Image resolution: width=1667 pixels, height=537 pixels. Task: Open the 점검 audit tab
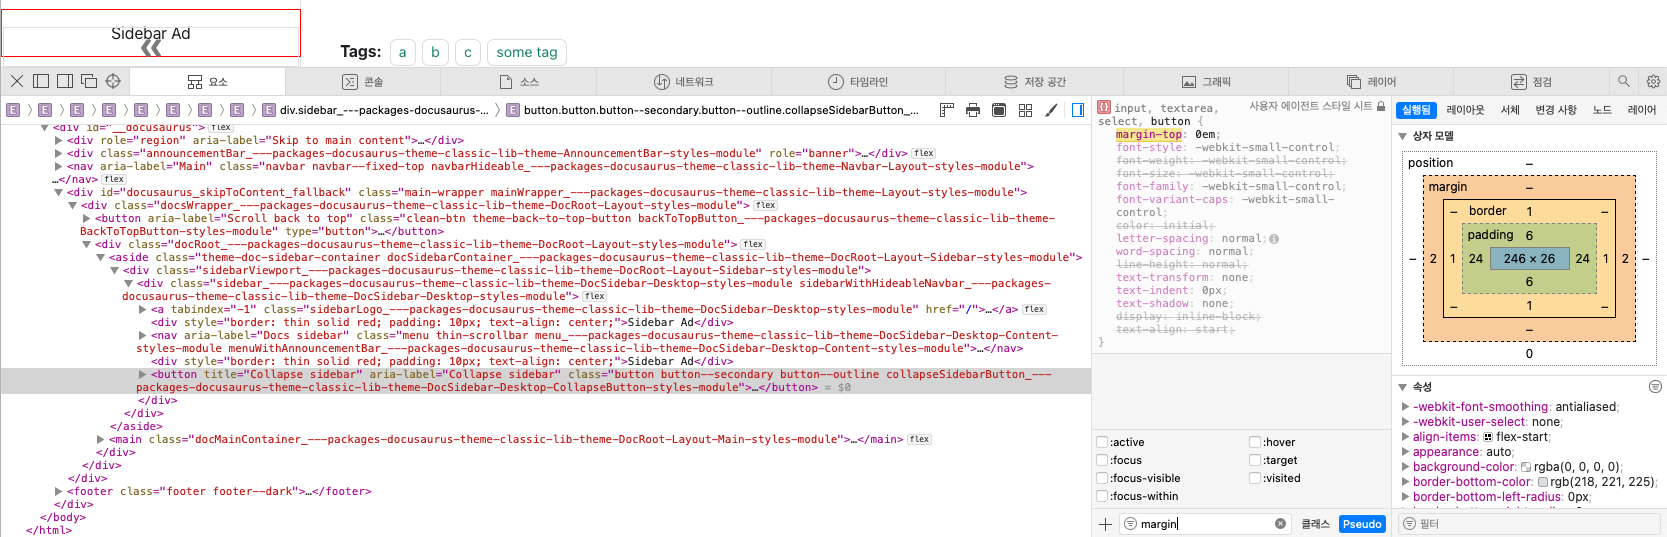tap(1531, 81)
